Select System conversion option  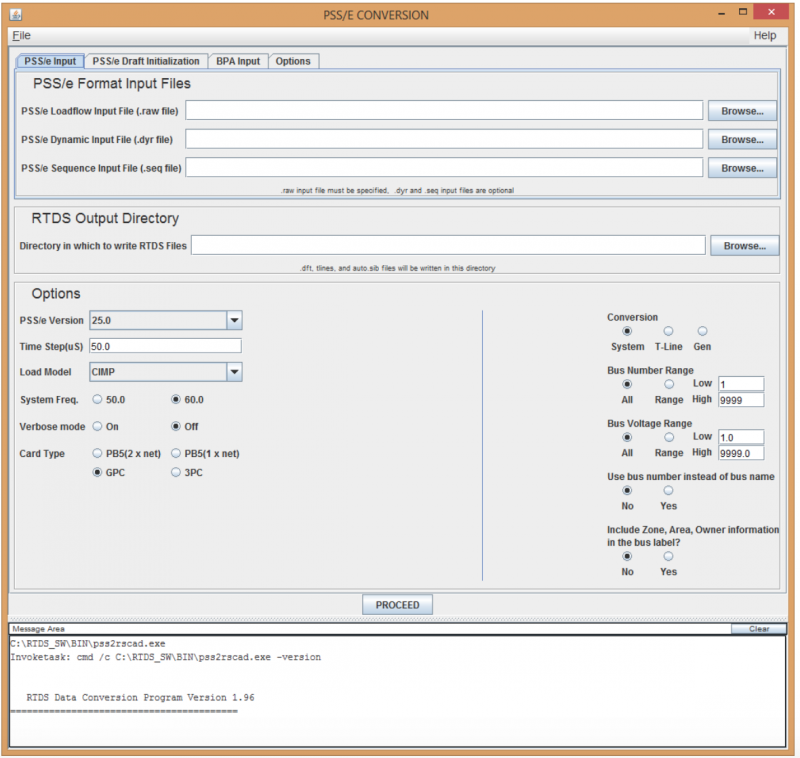coord(627,332)
